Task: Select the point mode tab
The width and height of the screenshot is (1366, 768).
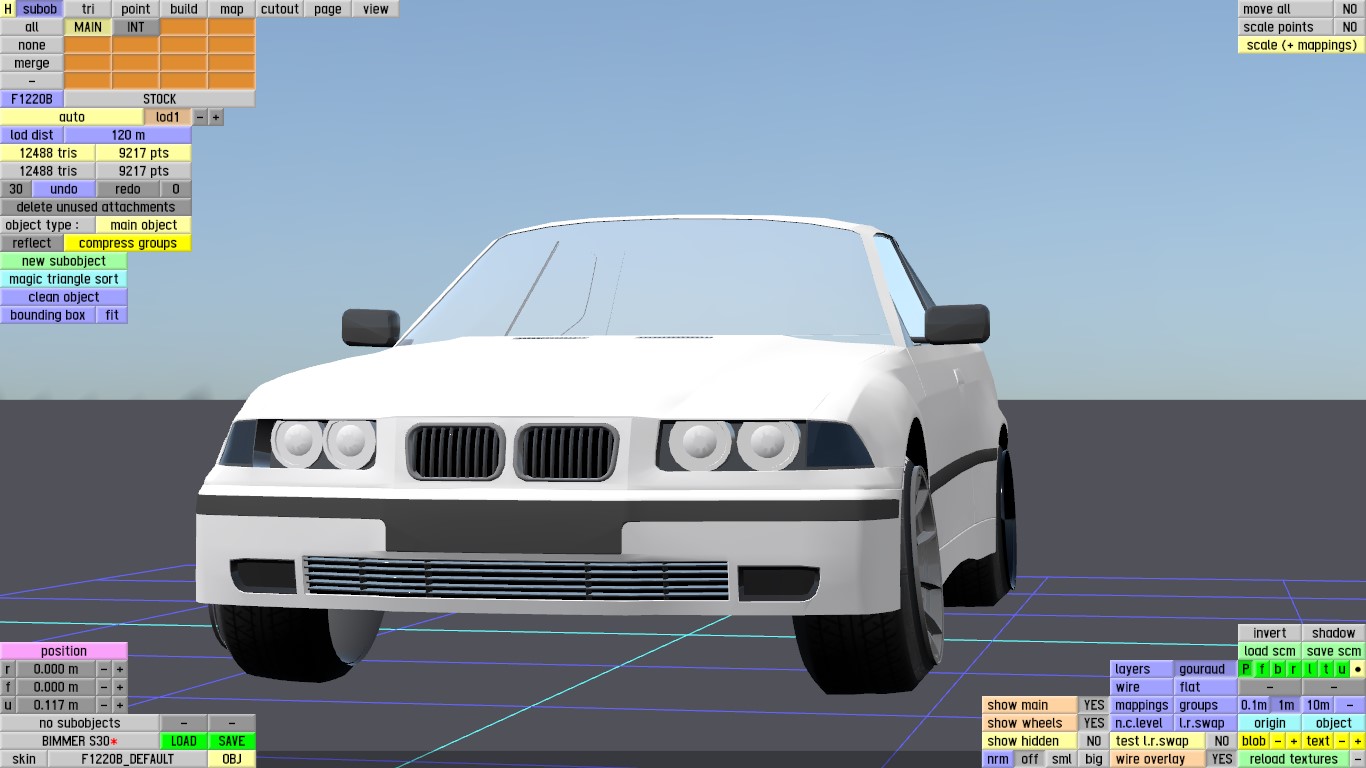Action: coord(136,9)
